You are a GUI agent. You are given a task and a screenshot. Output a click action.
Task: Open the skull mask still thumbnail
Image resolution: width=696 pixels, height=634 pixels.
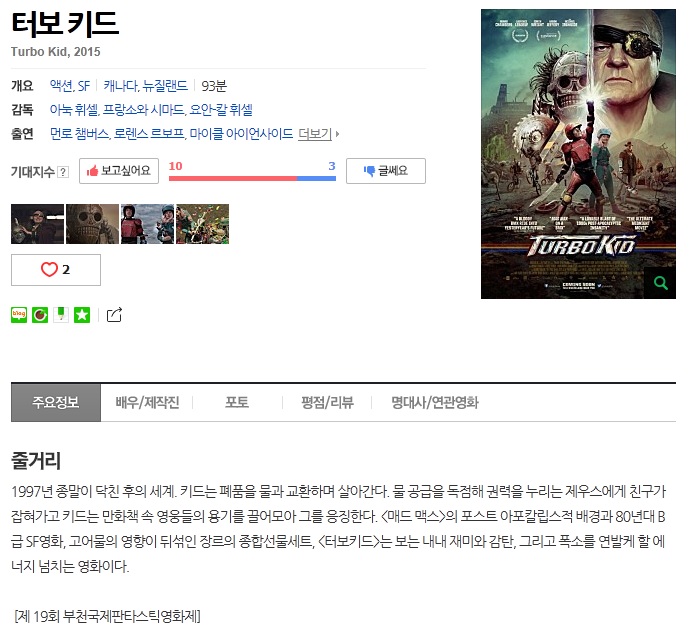pos(92,224)
